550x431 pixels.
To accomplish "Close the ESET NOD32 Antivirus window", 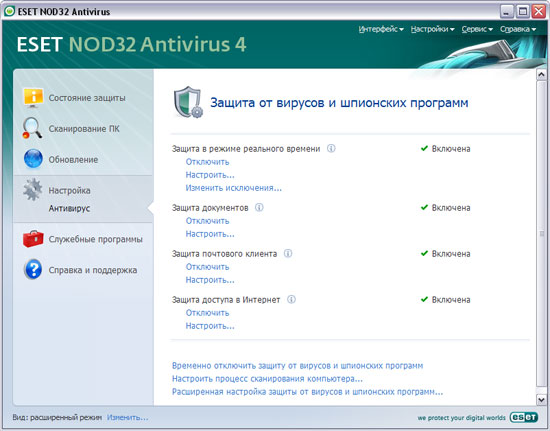I will click(538, 11).
